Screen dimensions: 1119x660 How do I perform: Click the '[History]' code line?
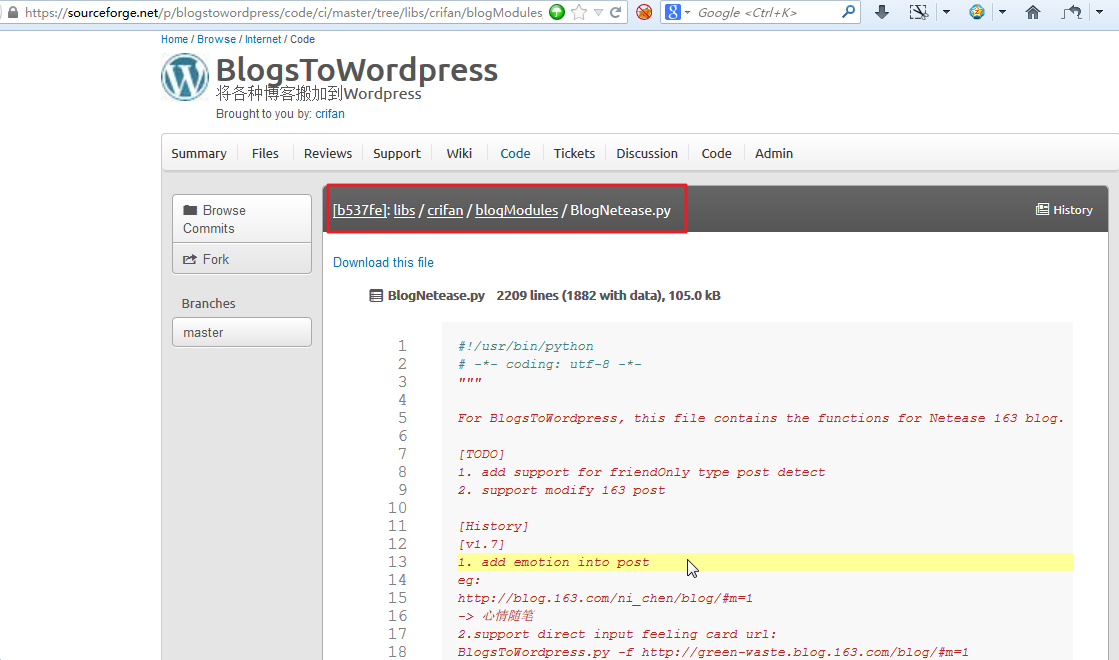pos(493,526)
